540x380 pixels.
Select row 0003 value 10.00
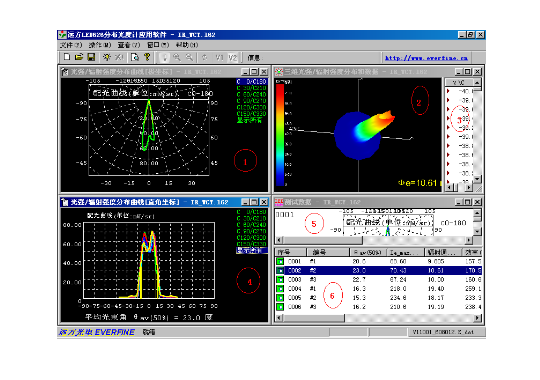[x=436, y=279]
